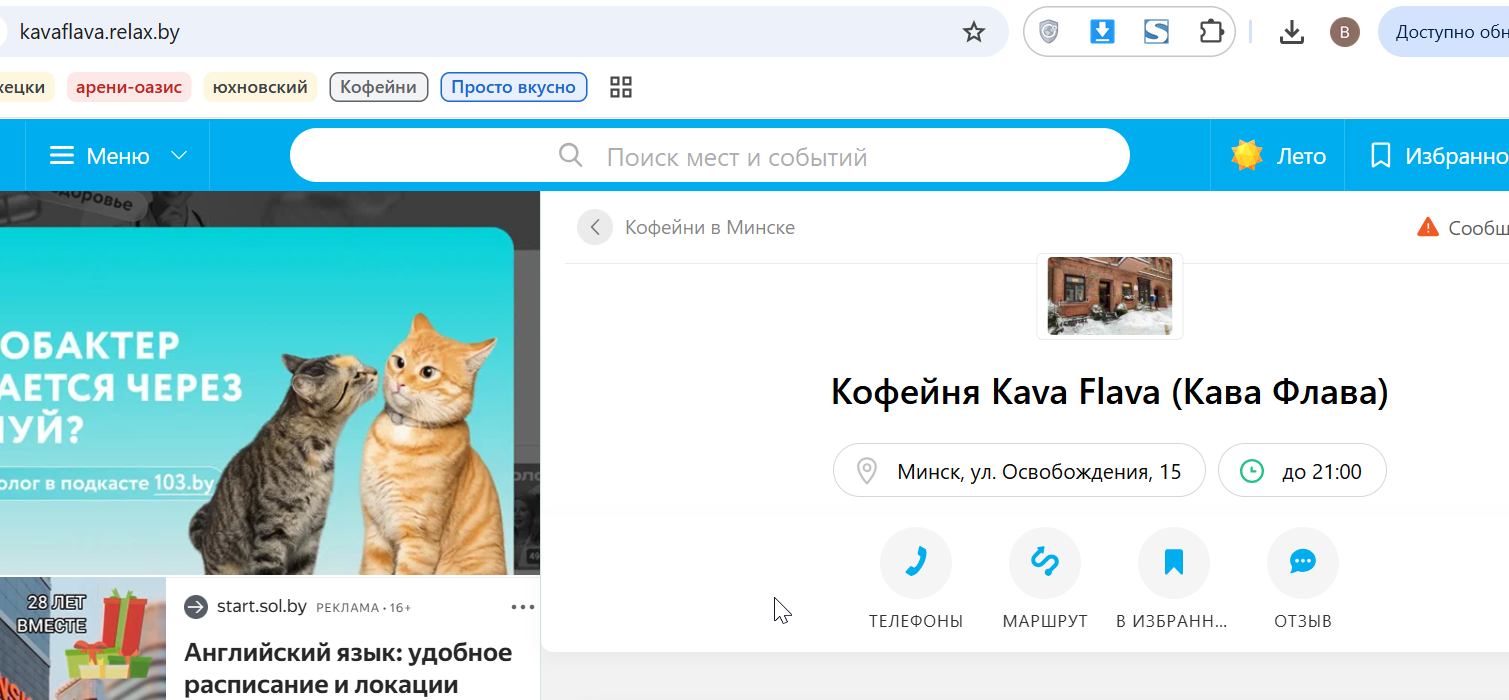Show browser downloads
The width and height of the screenshot is (1509, 700).
coord(1292,32)
